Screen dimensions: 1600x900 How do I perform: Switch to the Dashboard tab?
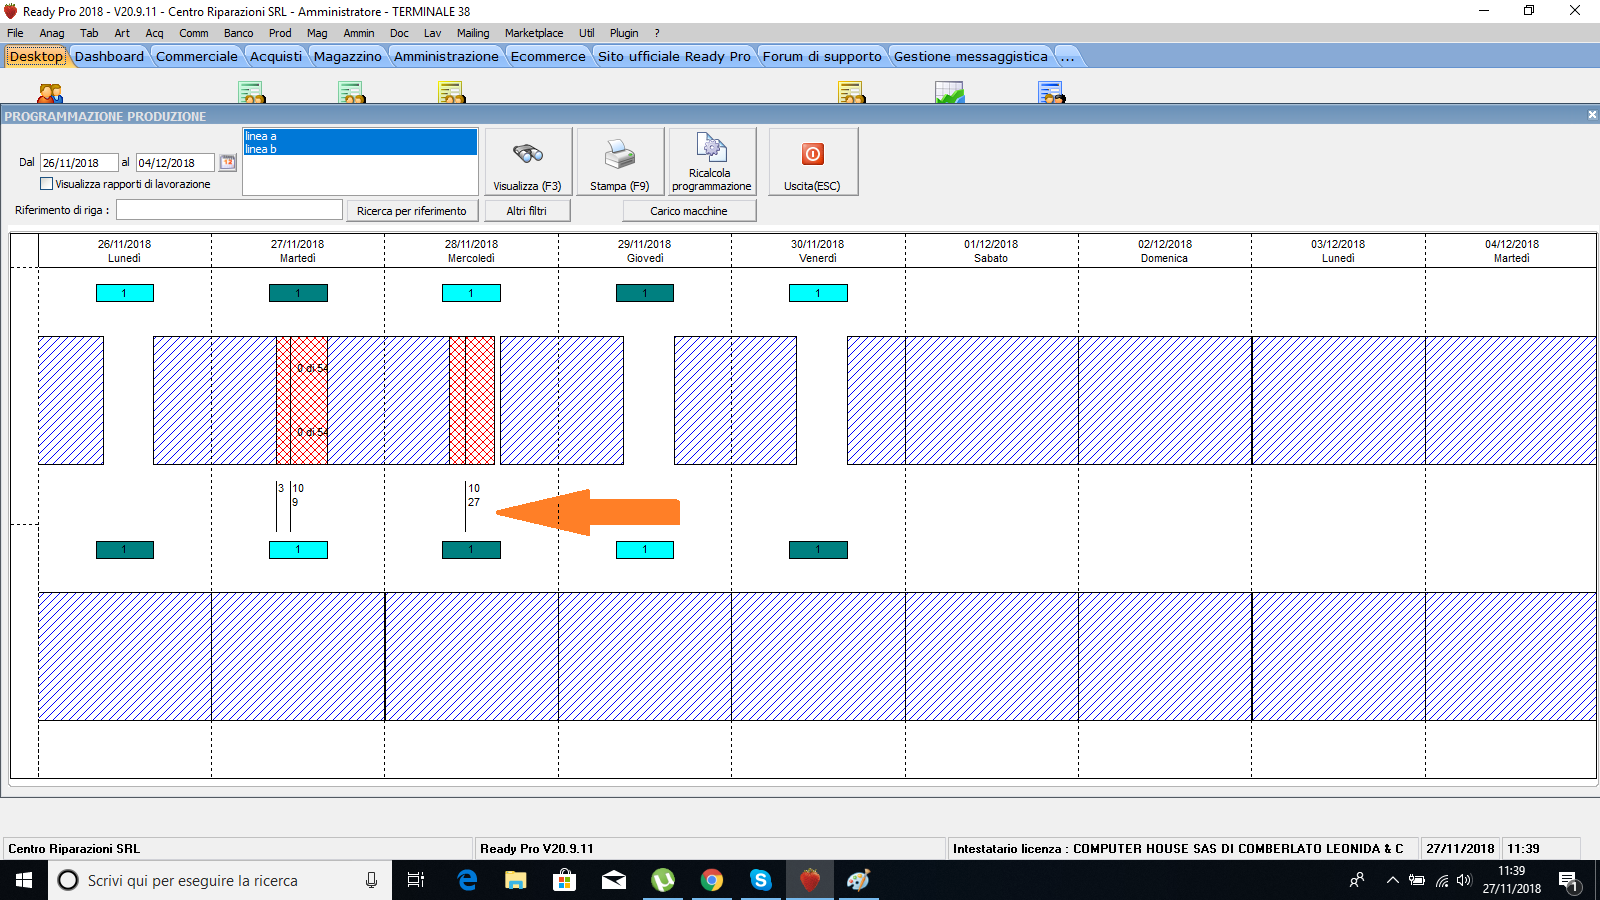(109, 56)
